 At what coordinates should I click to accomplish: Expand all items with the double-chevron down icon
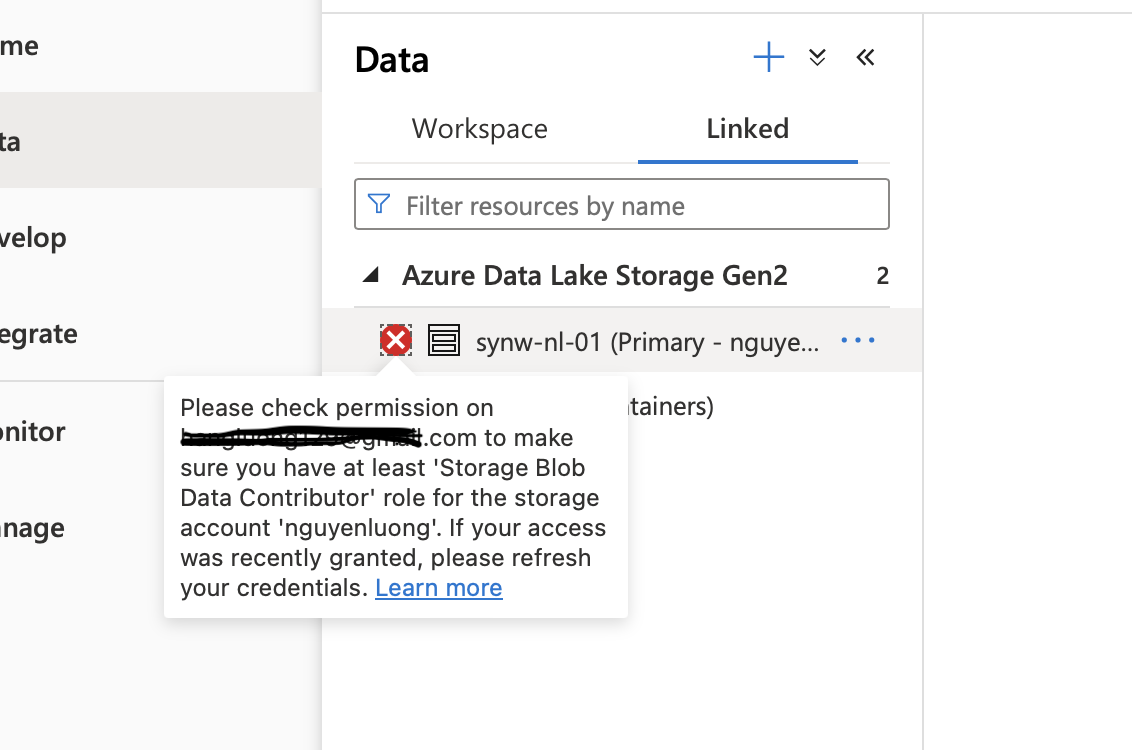(x=817, y=58)
